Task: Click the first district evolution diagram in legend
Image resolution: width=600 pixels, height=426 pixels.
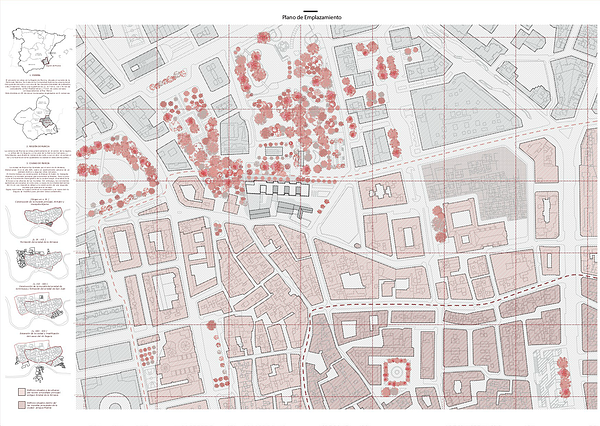Action: coord(36,220)
